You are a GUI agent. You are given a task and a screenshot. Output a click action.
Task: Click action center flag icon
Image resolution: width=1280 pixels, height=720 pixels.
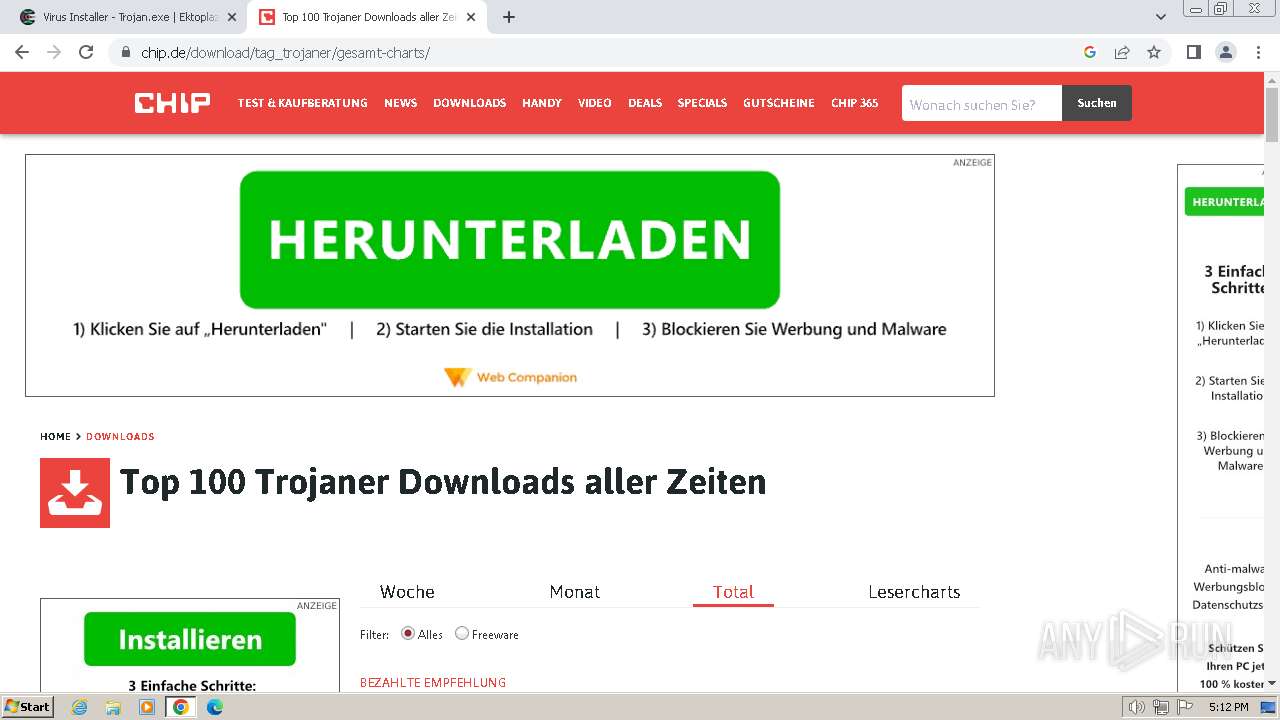(x=1185, y=707)
